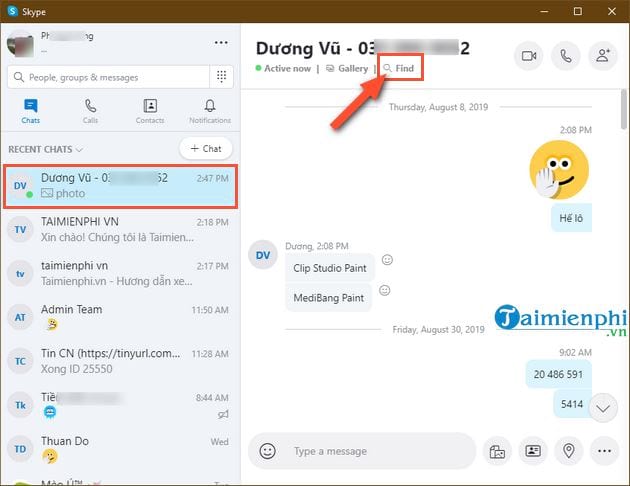This screenshot has width=630, height=486.
Task: Open the Tin CN chat
Action: coord(120,361)
